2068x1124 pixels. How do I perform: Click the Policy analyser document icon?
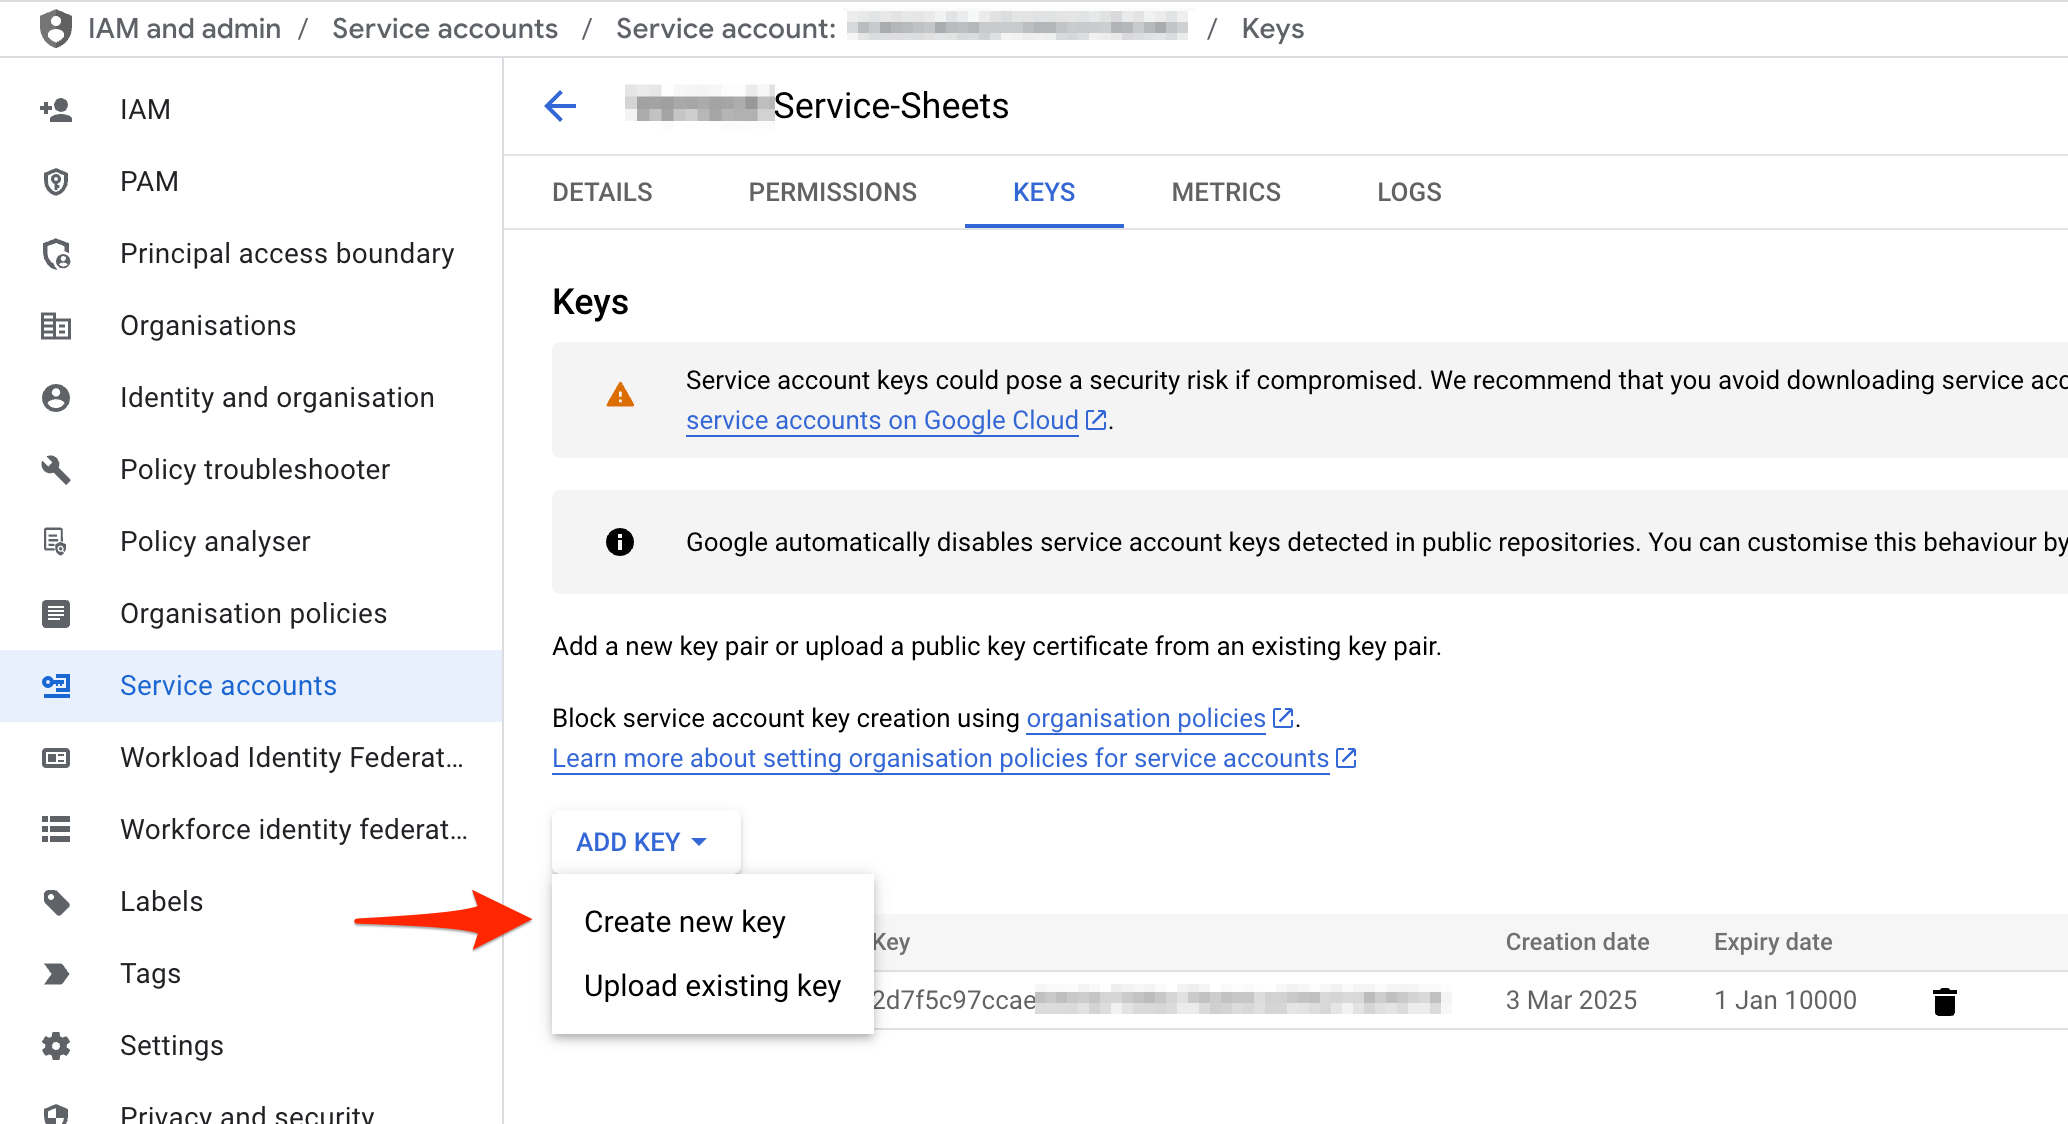[x=56, y=541]
